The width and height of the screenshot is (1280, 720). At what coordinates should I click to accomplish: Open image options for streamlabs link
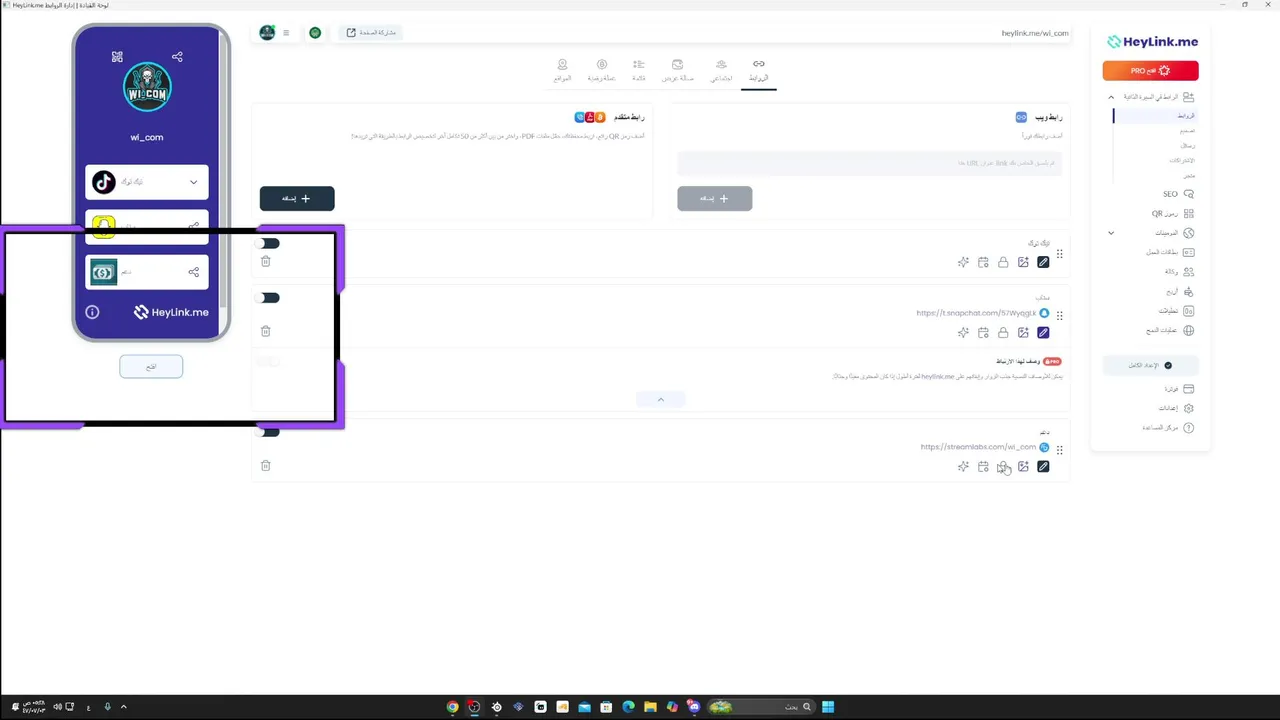pyautogui.click(x=1023, y=466)
